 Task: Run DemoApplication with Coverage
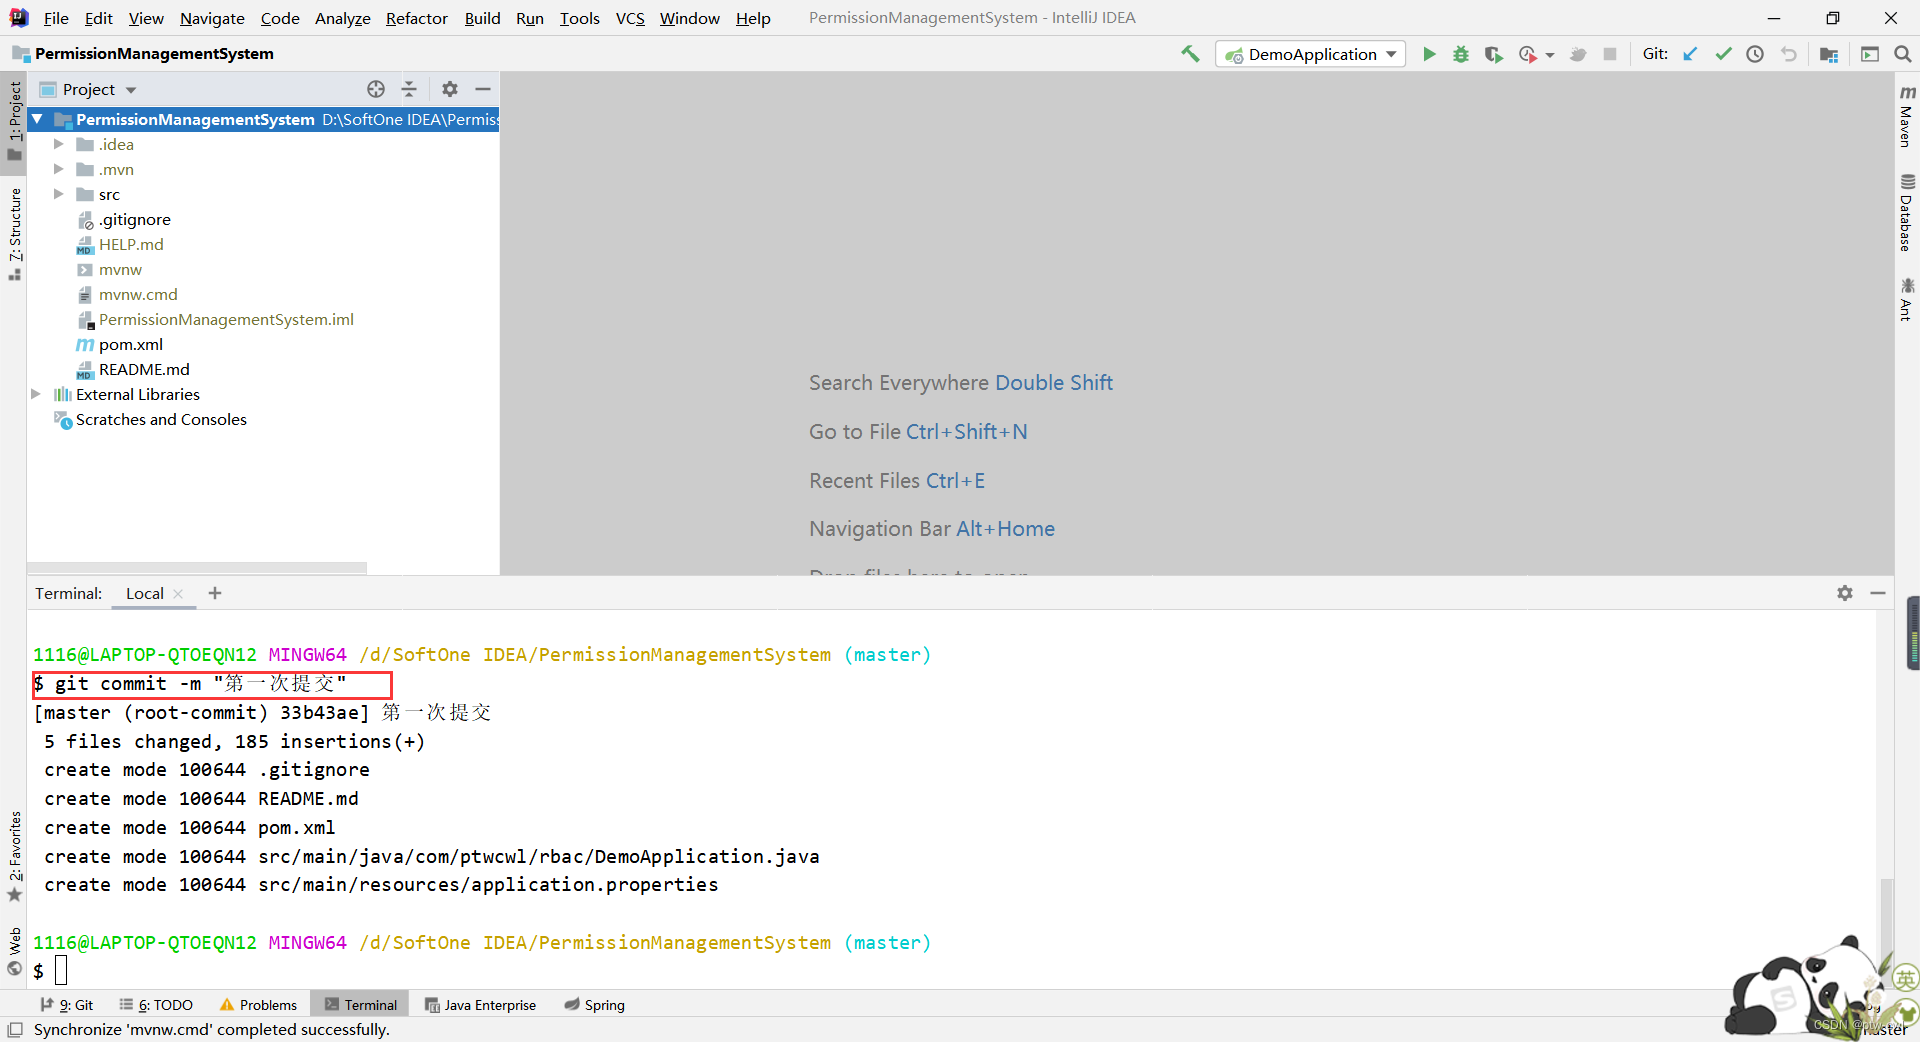point(1494,54)
